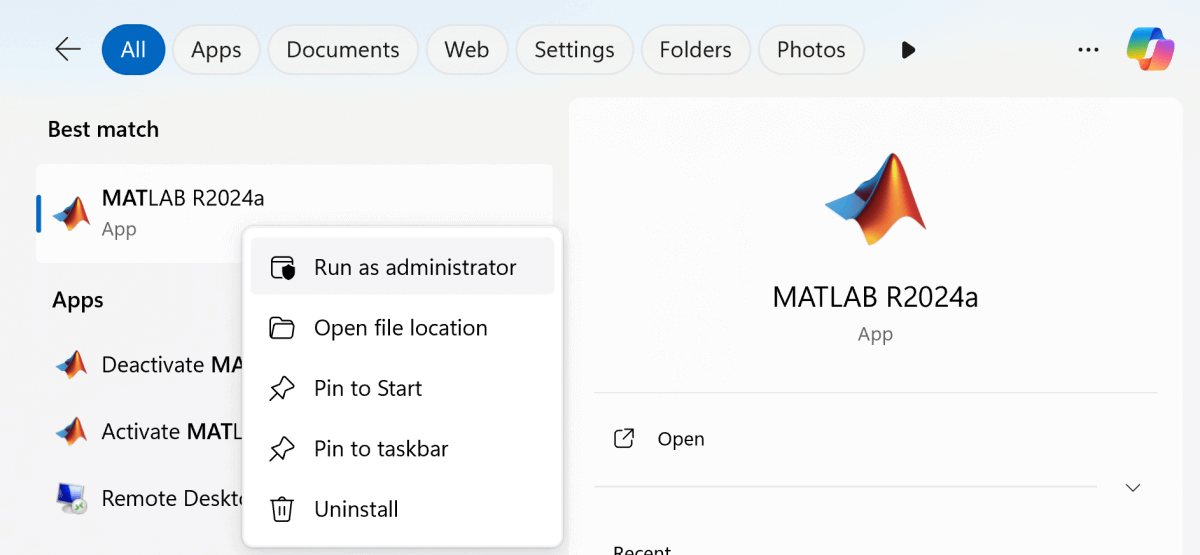1200x555 pixels.
Task: Switch to the Documents filter tab
Action: 343,49
